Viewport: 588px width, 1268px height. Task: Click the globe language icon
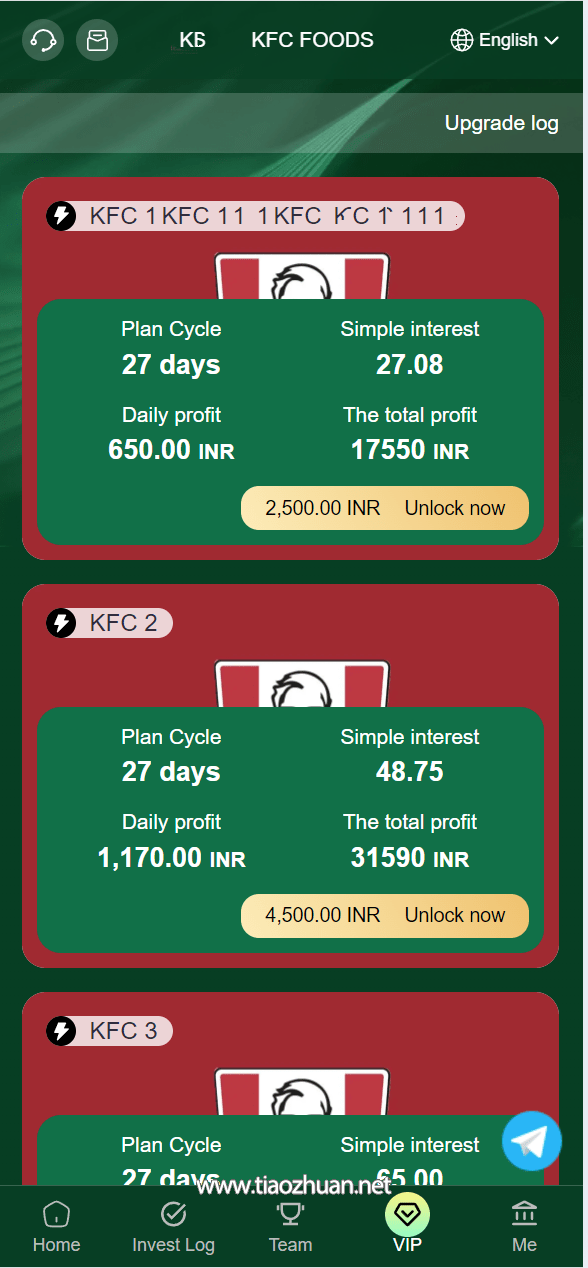tap(462, 40)
